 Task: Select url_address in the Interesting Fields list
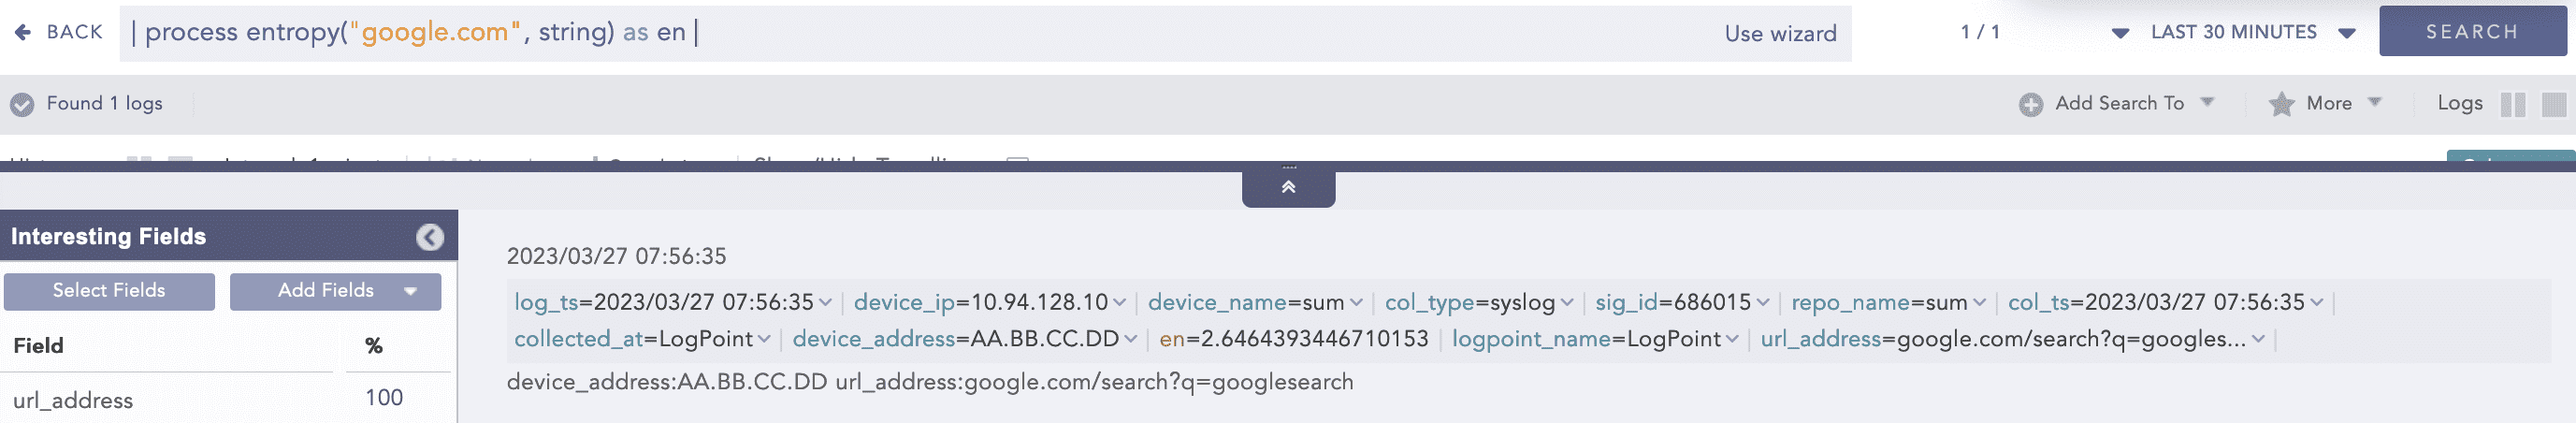[73, 400]
